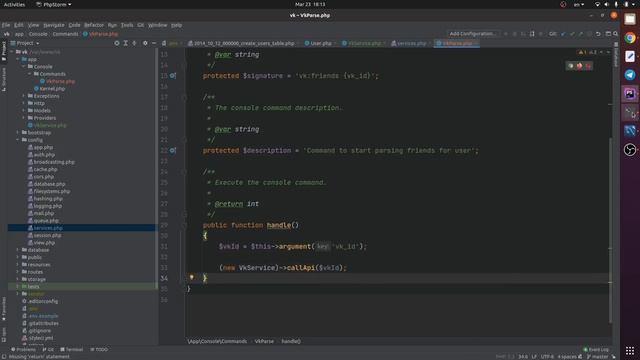Click the first browser icon in the editor's browser popup
640x360 pixels.
click(571, 66)
